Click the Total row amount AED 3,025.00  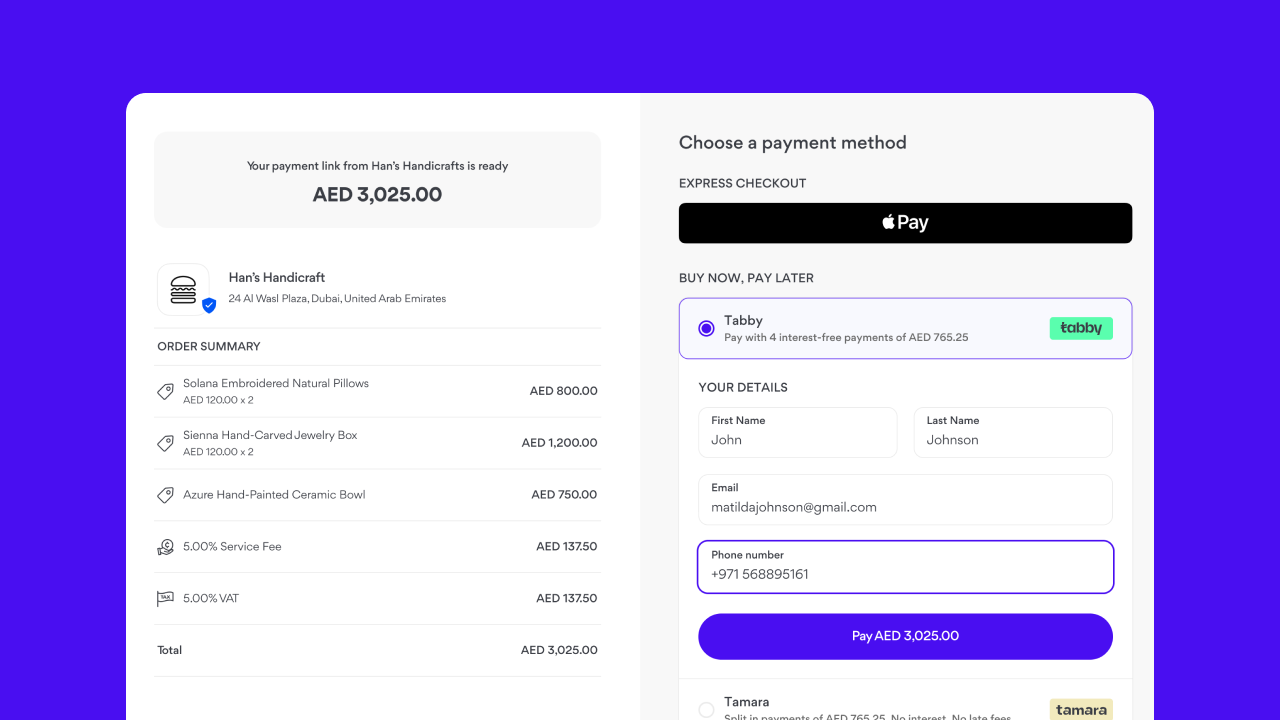click(559, 650)
